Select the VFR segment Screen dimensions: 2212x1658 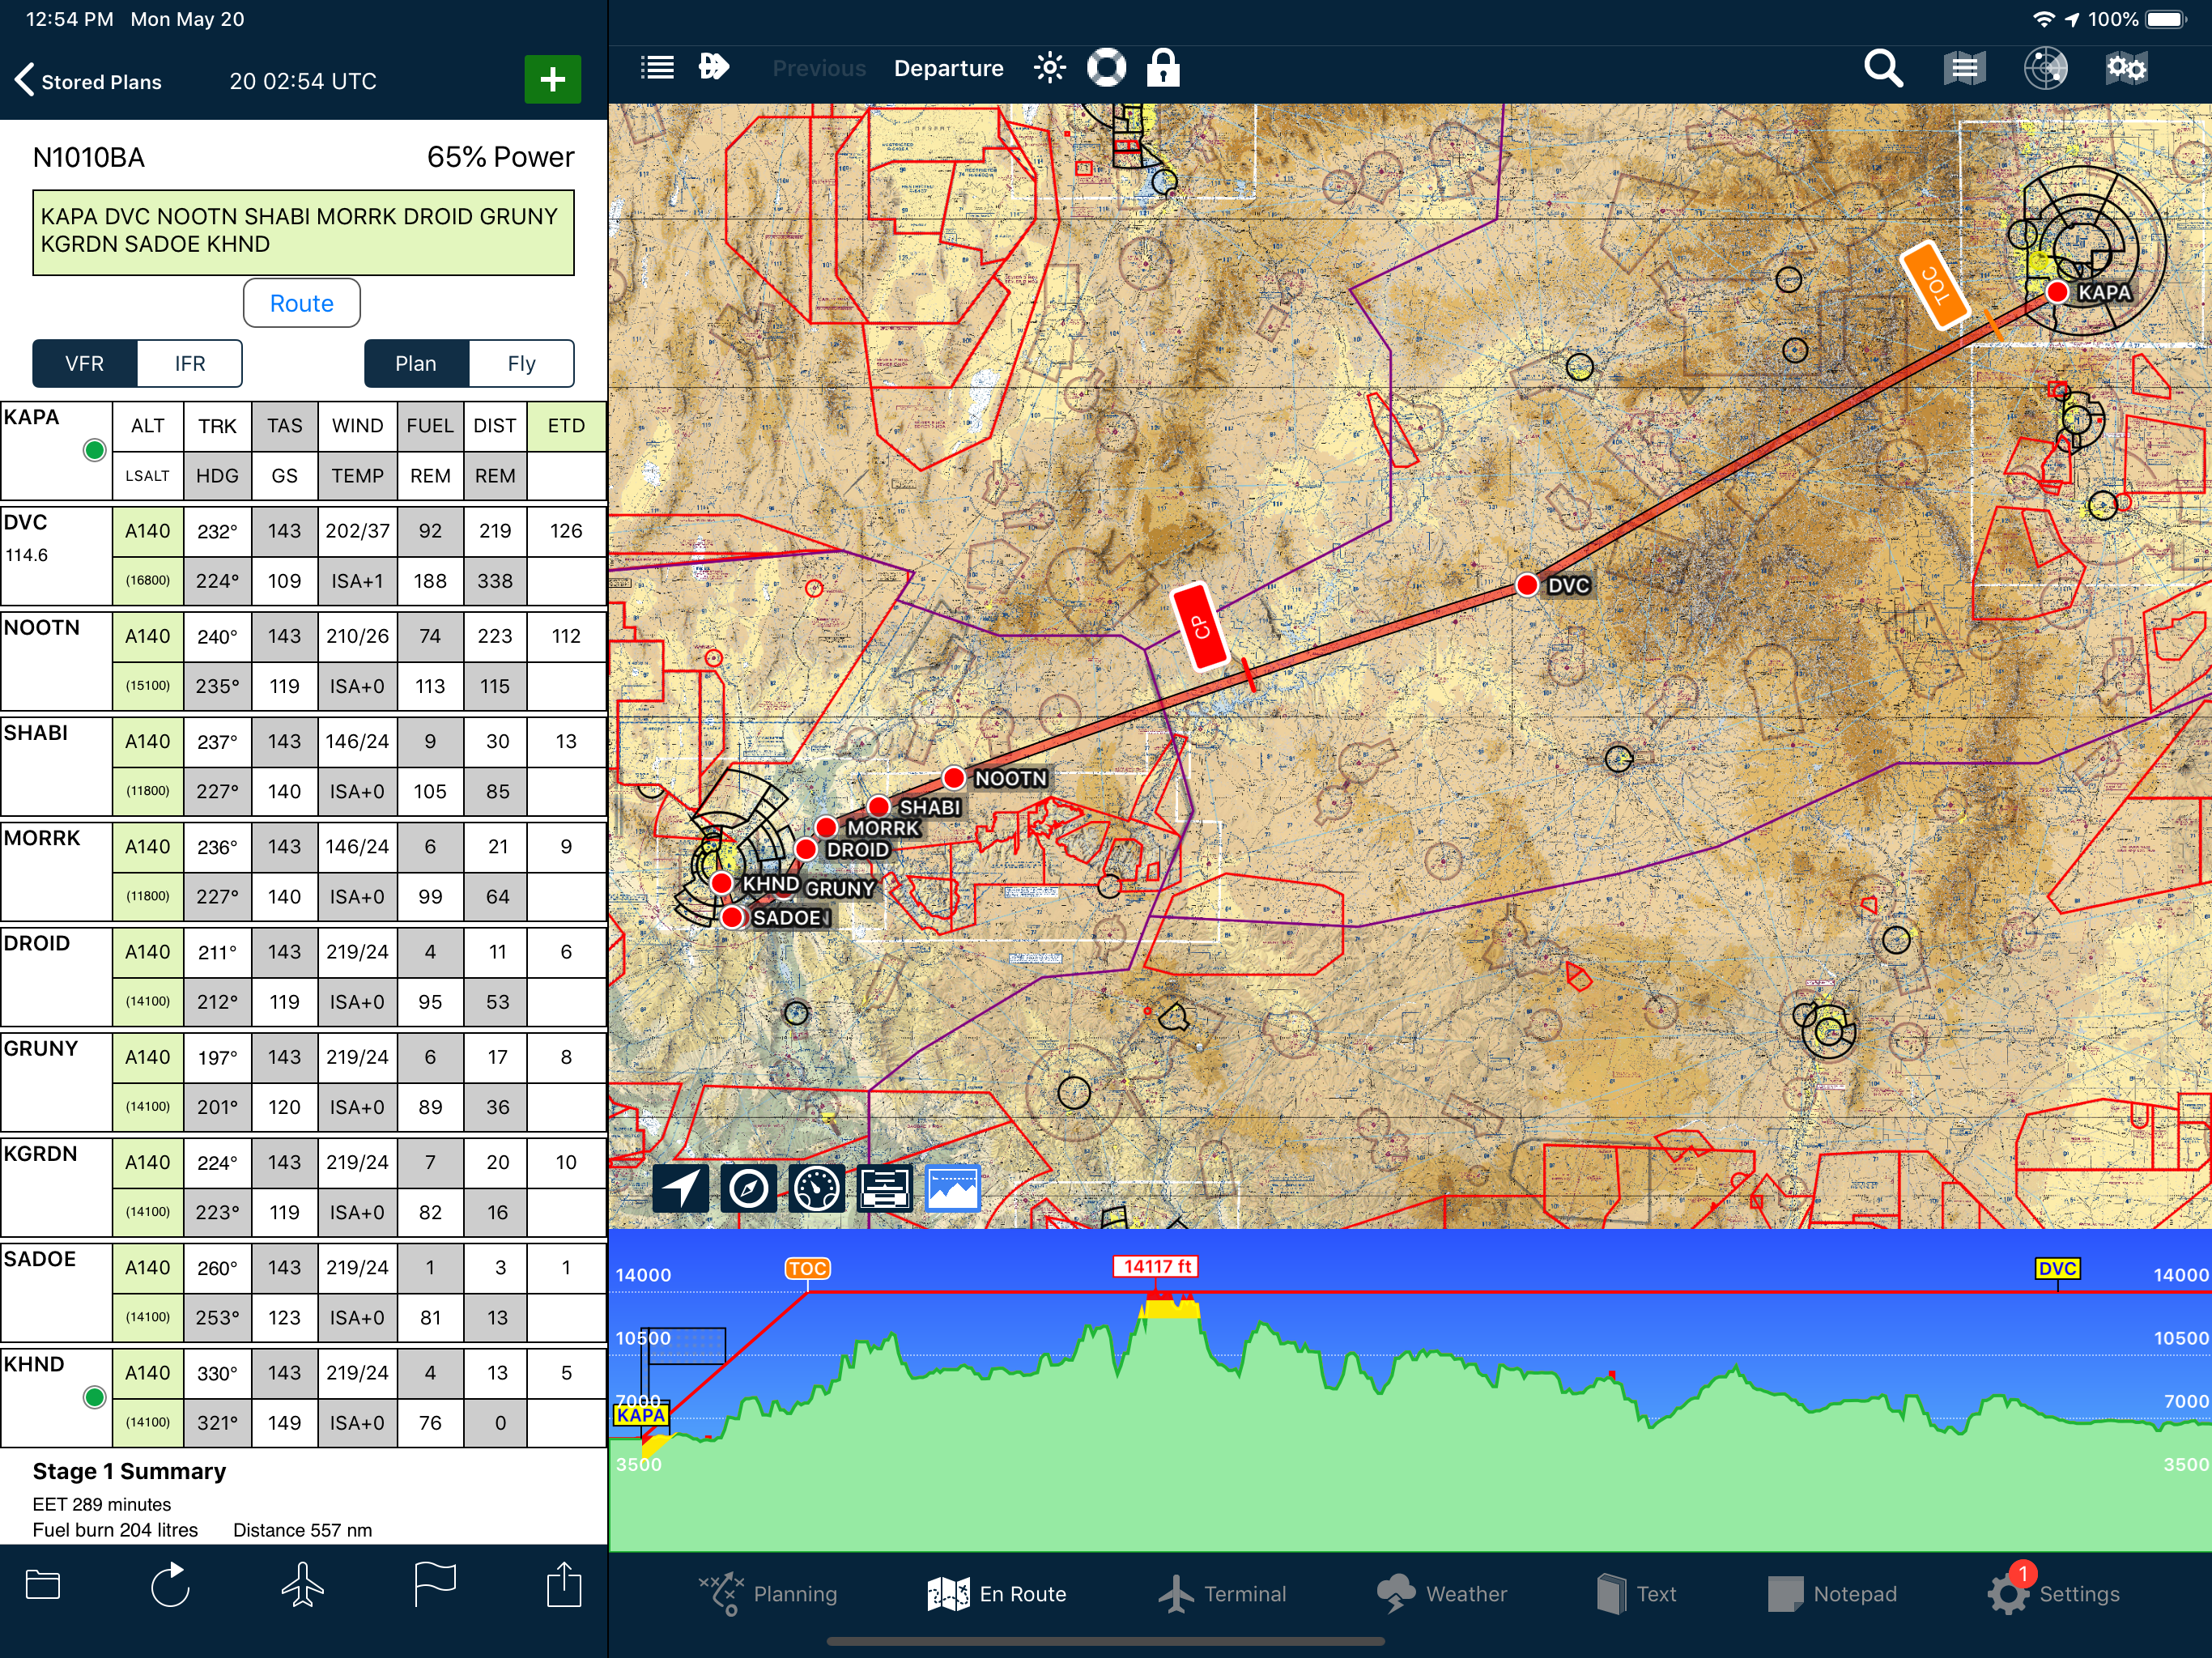click(x=85, y=363)
